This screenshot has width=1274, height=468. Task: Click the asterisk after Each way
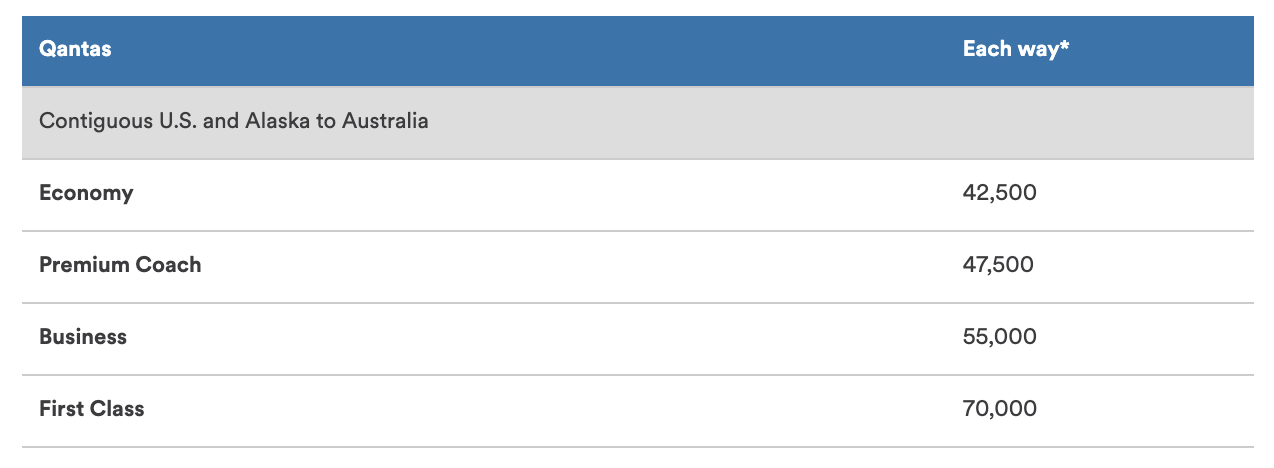coord(1064,45)
